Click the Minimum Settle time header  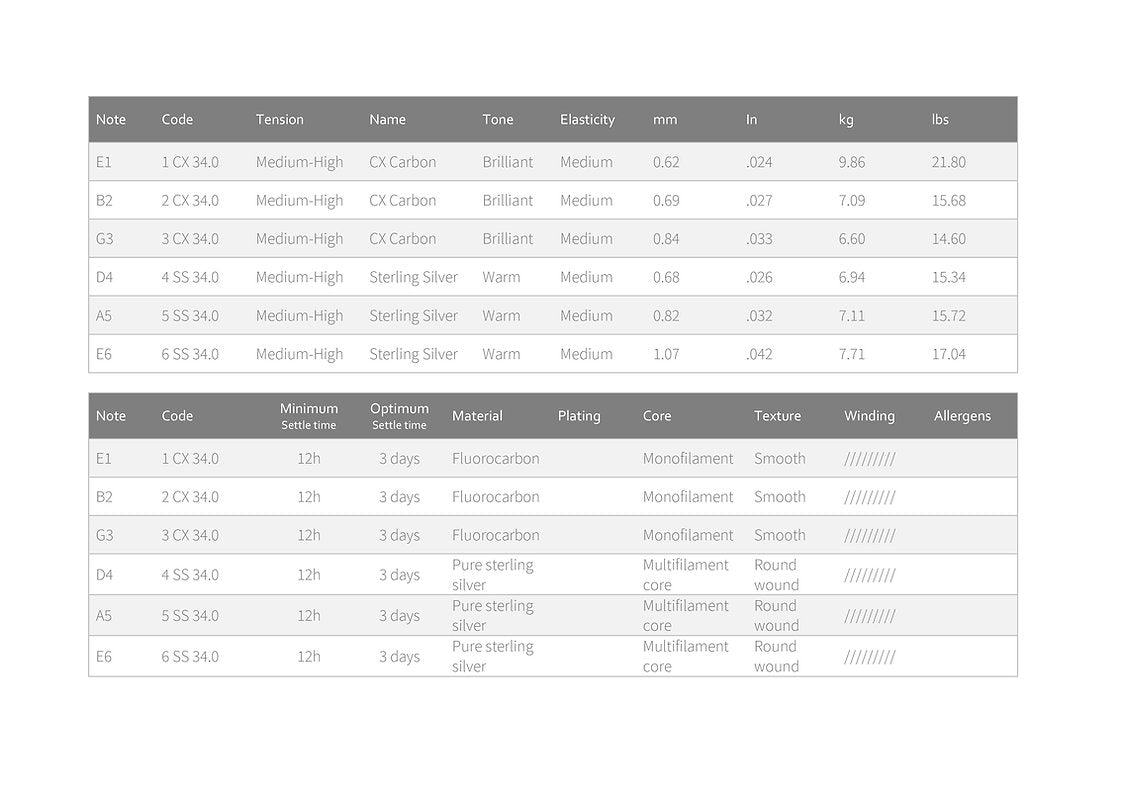click(308, 416)
